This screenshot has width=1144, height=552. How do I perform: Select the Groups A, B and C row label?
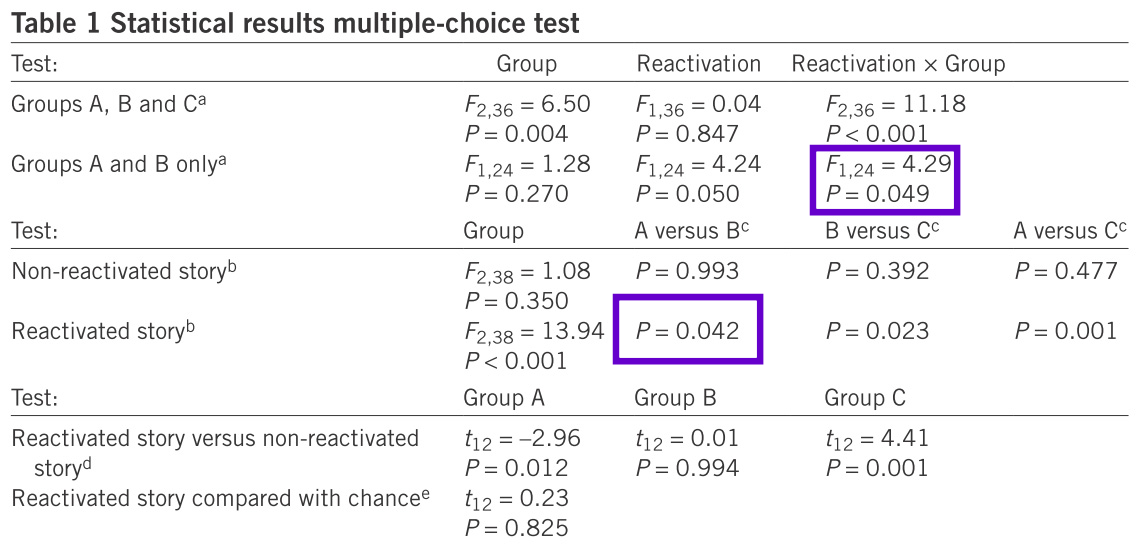click(x=109, y=104)
